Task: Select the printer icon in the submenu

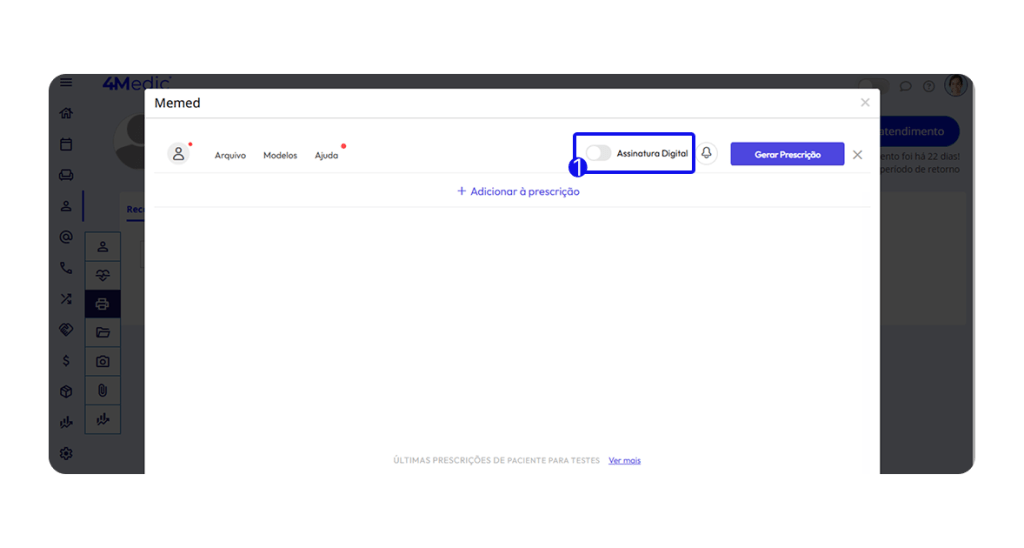Action: [102, 304]
